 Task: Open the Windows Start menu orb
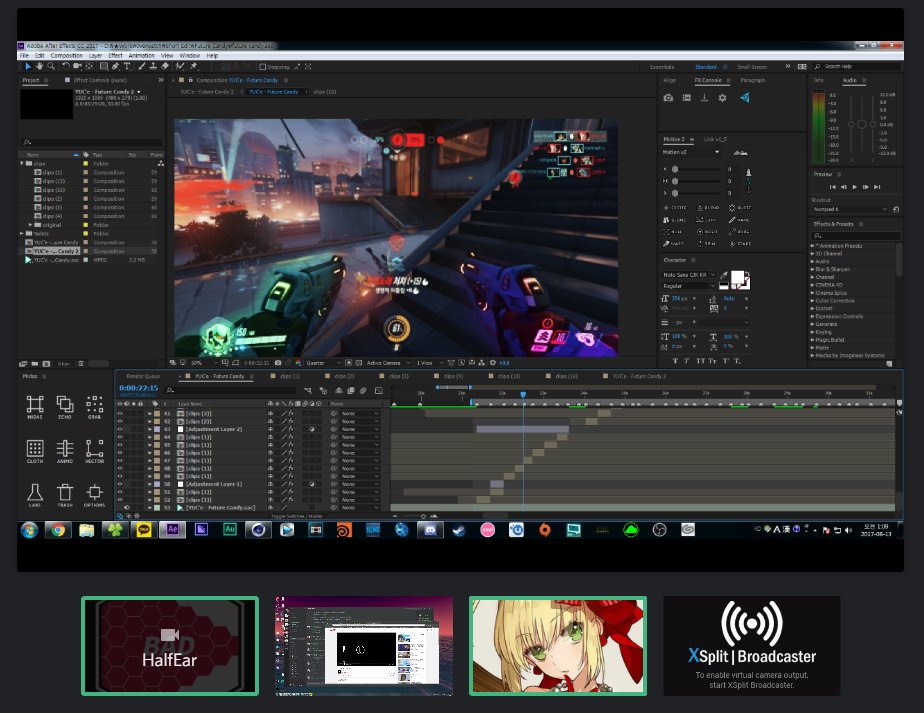coord(29,530)
